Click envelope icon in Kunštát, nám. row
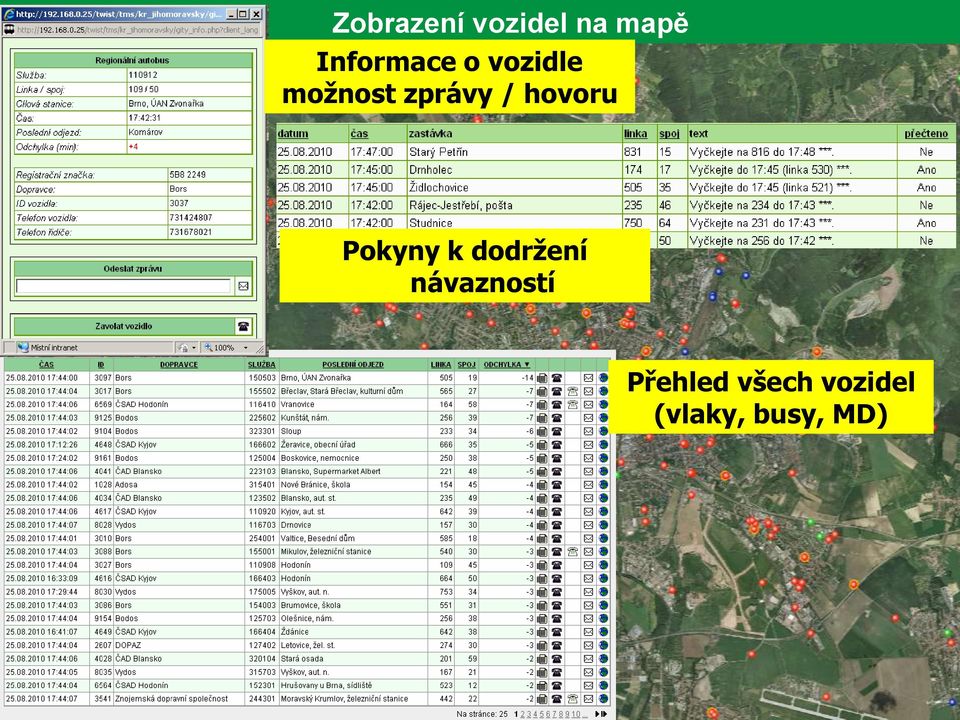This screenshot has width=960, height=720. pyautogui.click(x=588, y=418)
